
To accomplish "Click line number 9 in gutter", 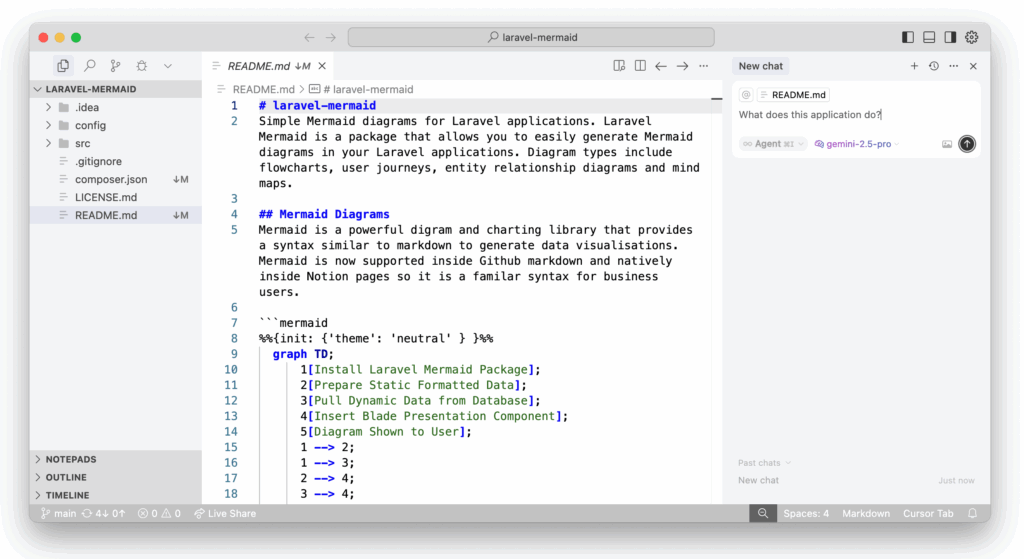I will (x=234, y=354).
